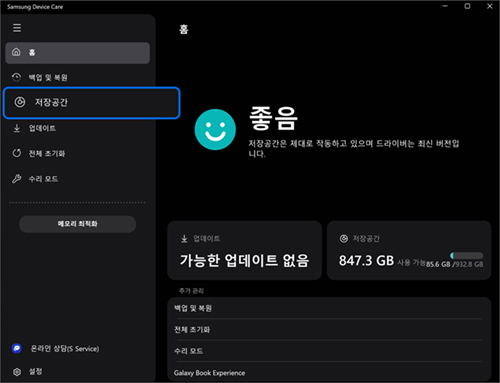Open 전체 초기화 in the sidebar
Viewport: 500px width, 383px height.
click(77, 154)
